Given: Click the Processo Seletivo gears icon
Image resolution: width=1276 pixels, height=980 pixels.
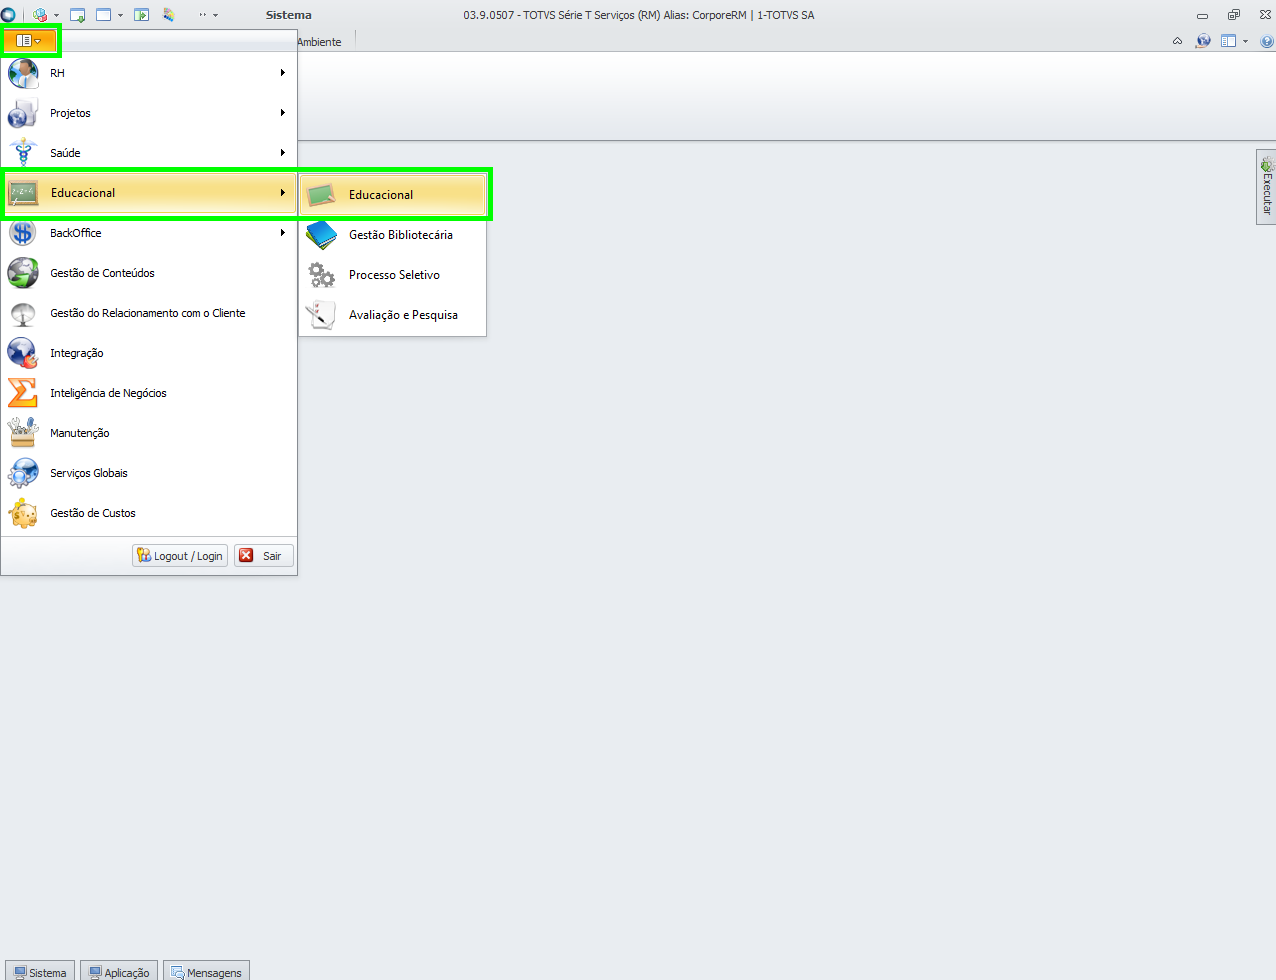Looking at the screenshot, I should coord(321,275).
